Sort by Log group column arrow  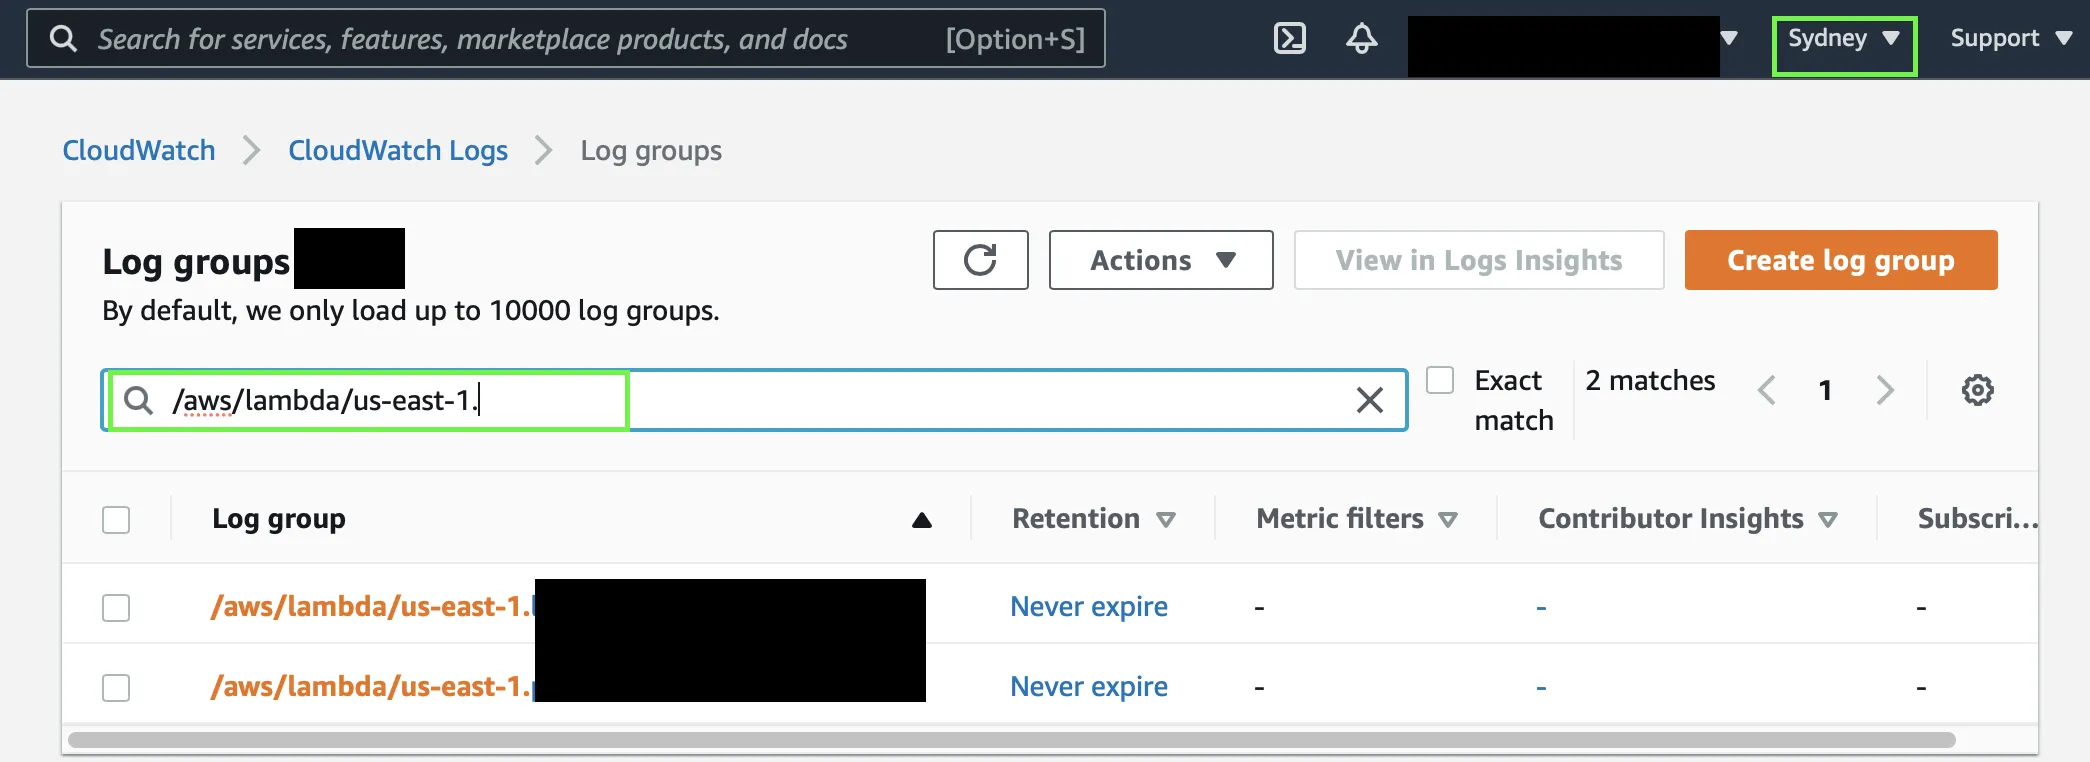(x=922, y=520)
